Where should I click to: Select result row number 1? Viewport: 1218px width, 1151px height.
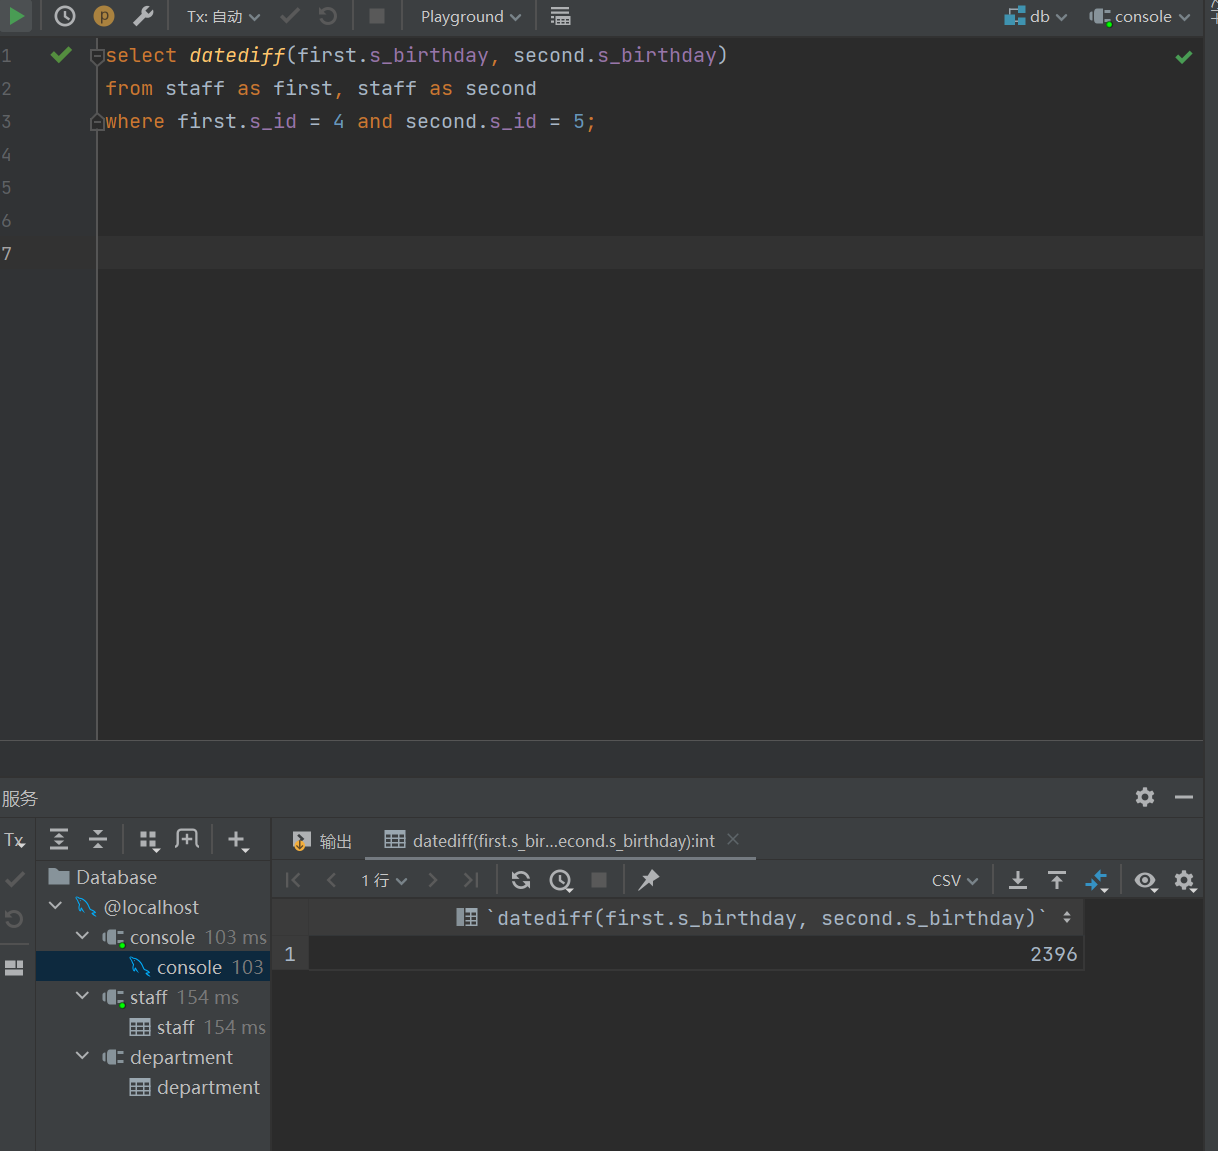[290, 953]
